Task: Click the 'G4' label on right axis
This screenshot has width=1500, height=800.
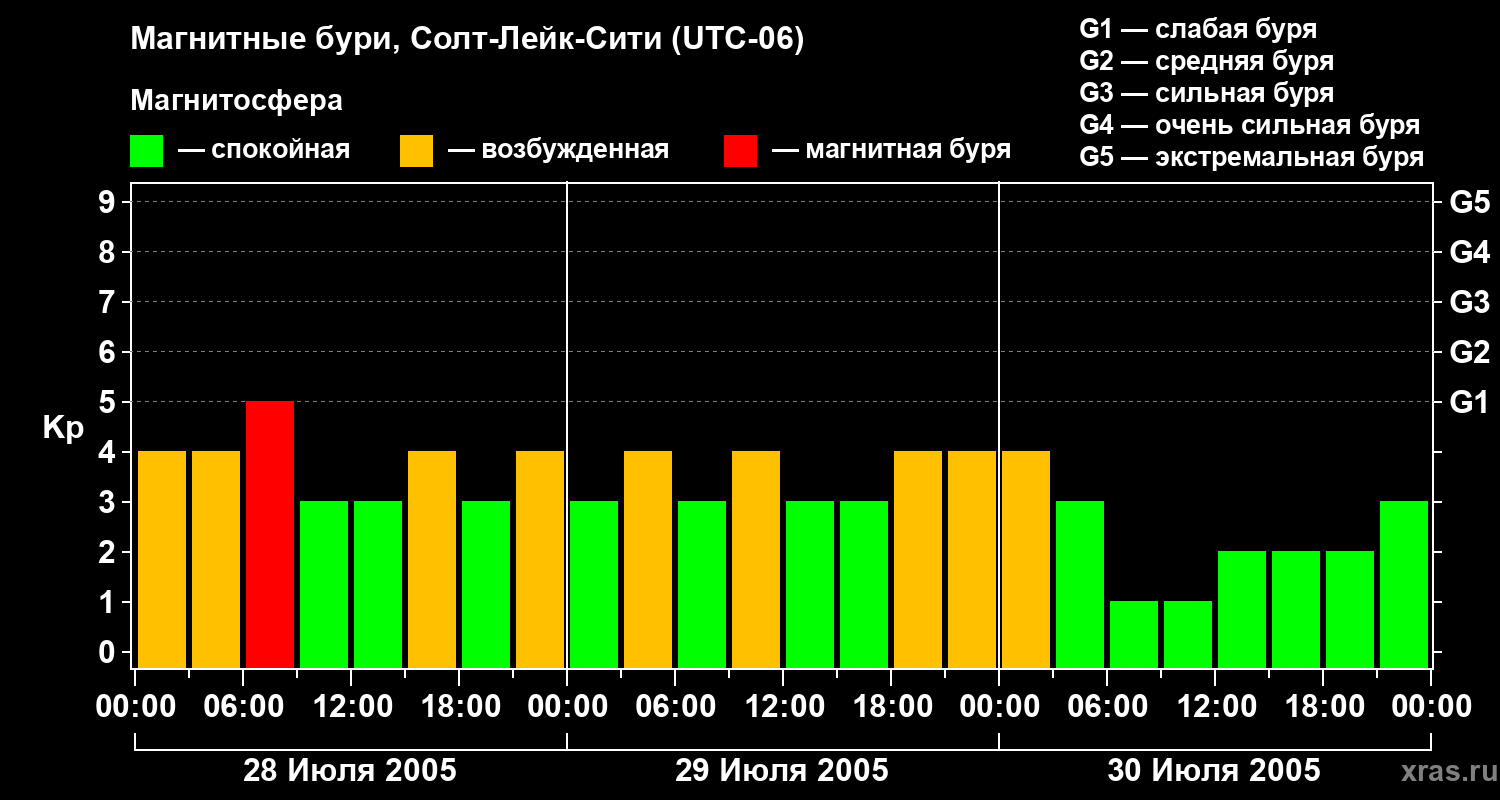Action: (1470, 252)
